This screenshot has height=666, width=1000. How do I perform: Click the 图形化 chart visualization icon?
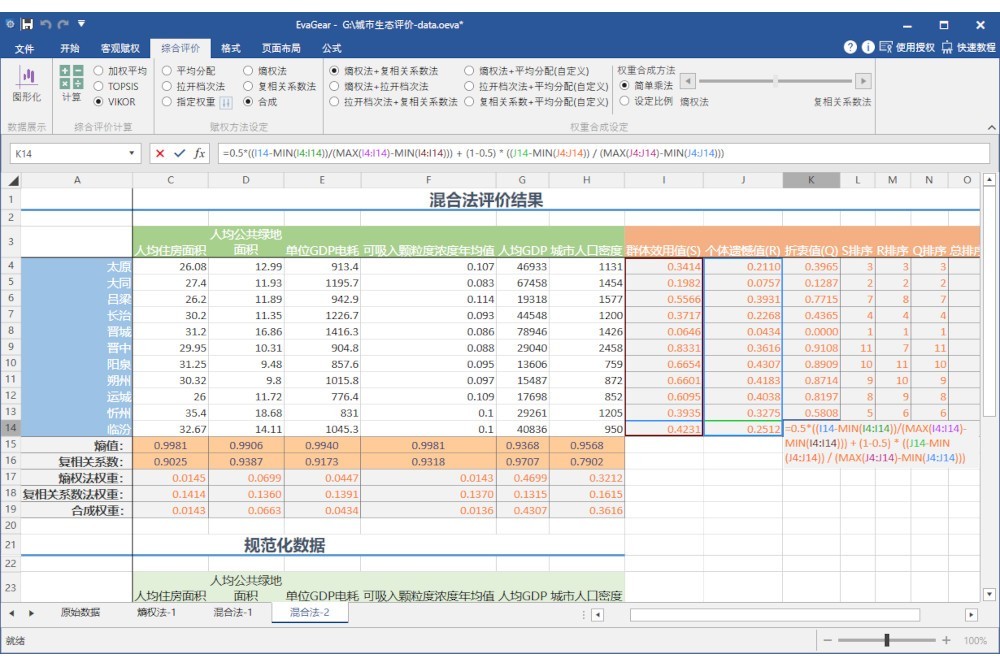pyautogui.click(x=27, y=82)
